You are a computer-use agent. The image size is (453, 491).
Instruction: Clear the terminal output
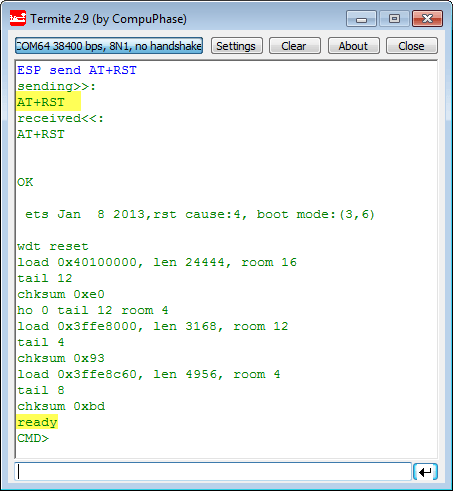(x=295, y=46)
